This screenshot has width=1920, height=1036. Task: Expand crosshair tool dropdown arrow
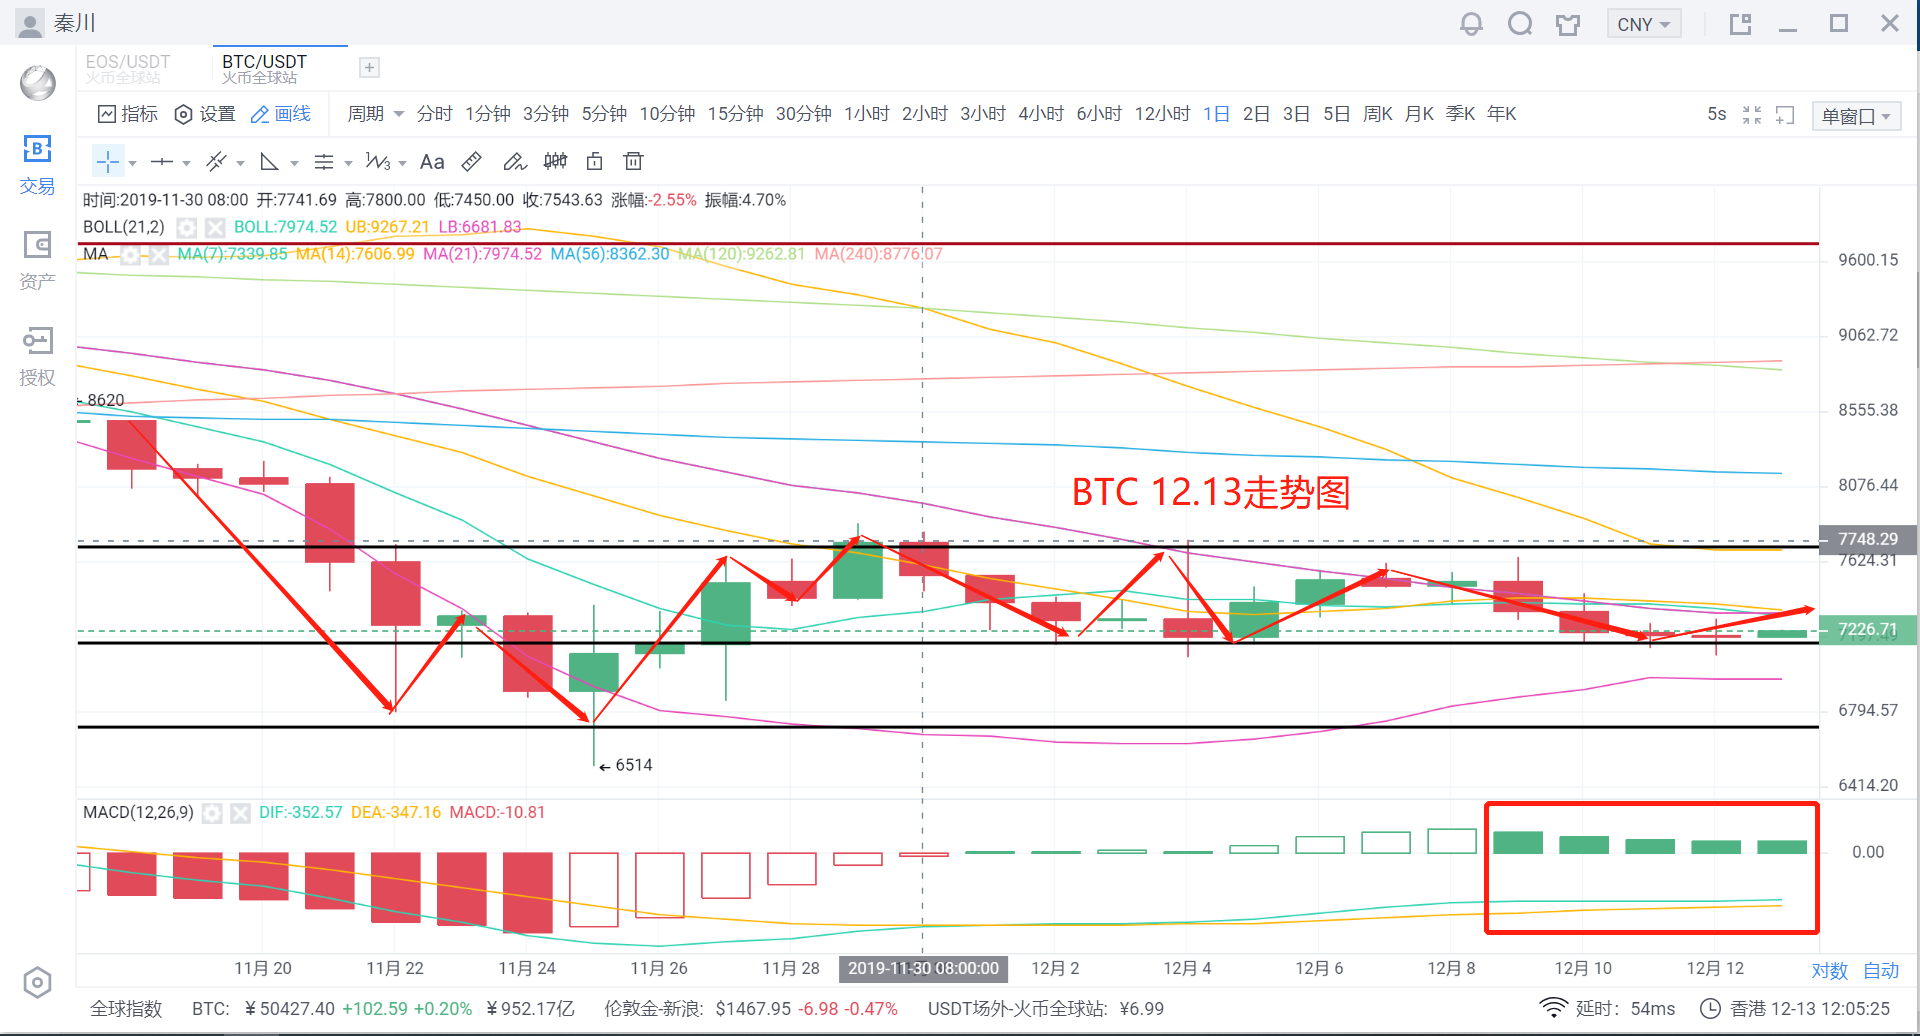click(x=132, y=163)
